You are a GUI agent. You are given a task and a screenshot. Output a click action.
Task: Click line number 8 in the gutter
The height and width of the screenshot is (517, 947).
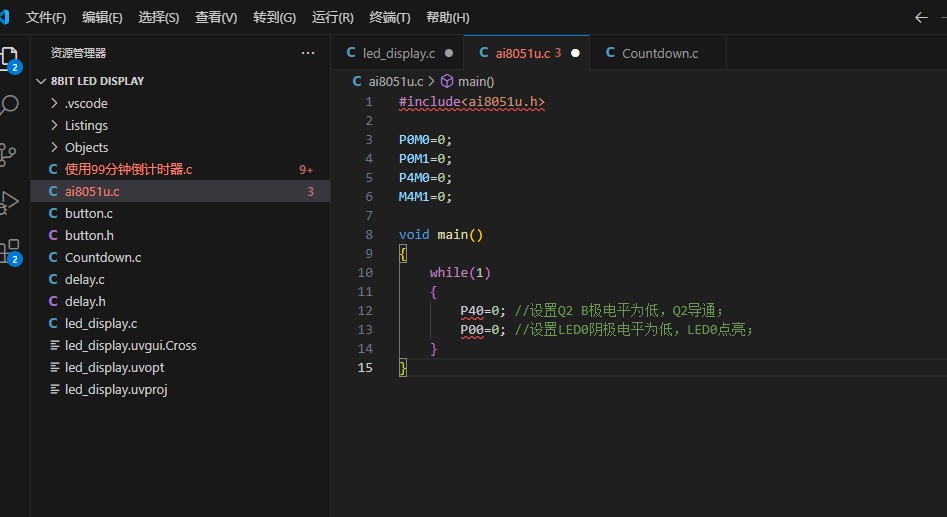[368, 234]
